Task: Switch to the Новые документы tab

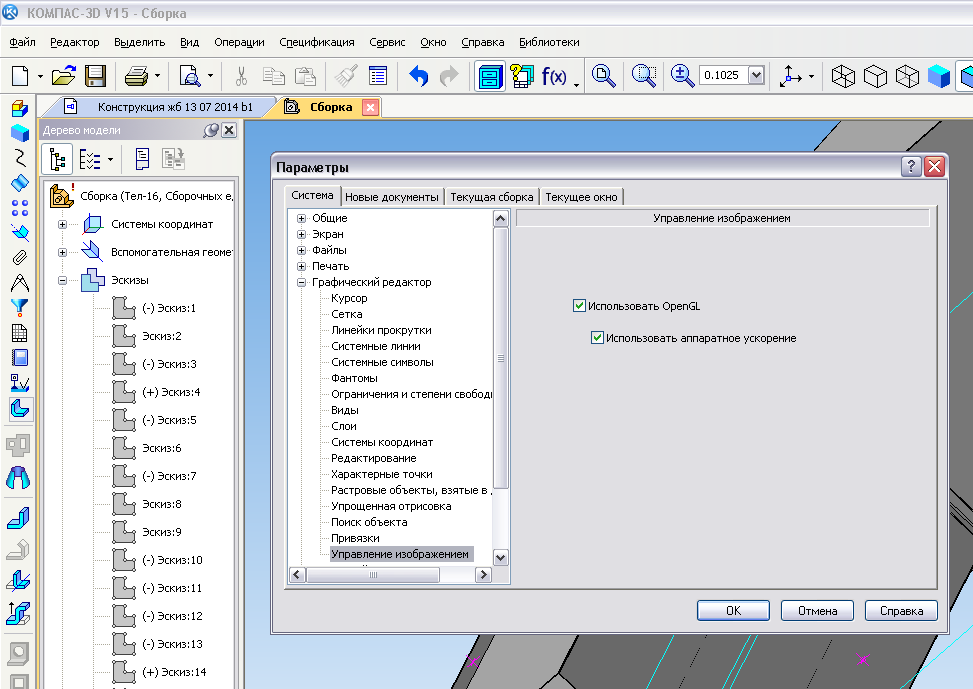Action: click(x=391, y=197)
